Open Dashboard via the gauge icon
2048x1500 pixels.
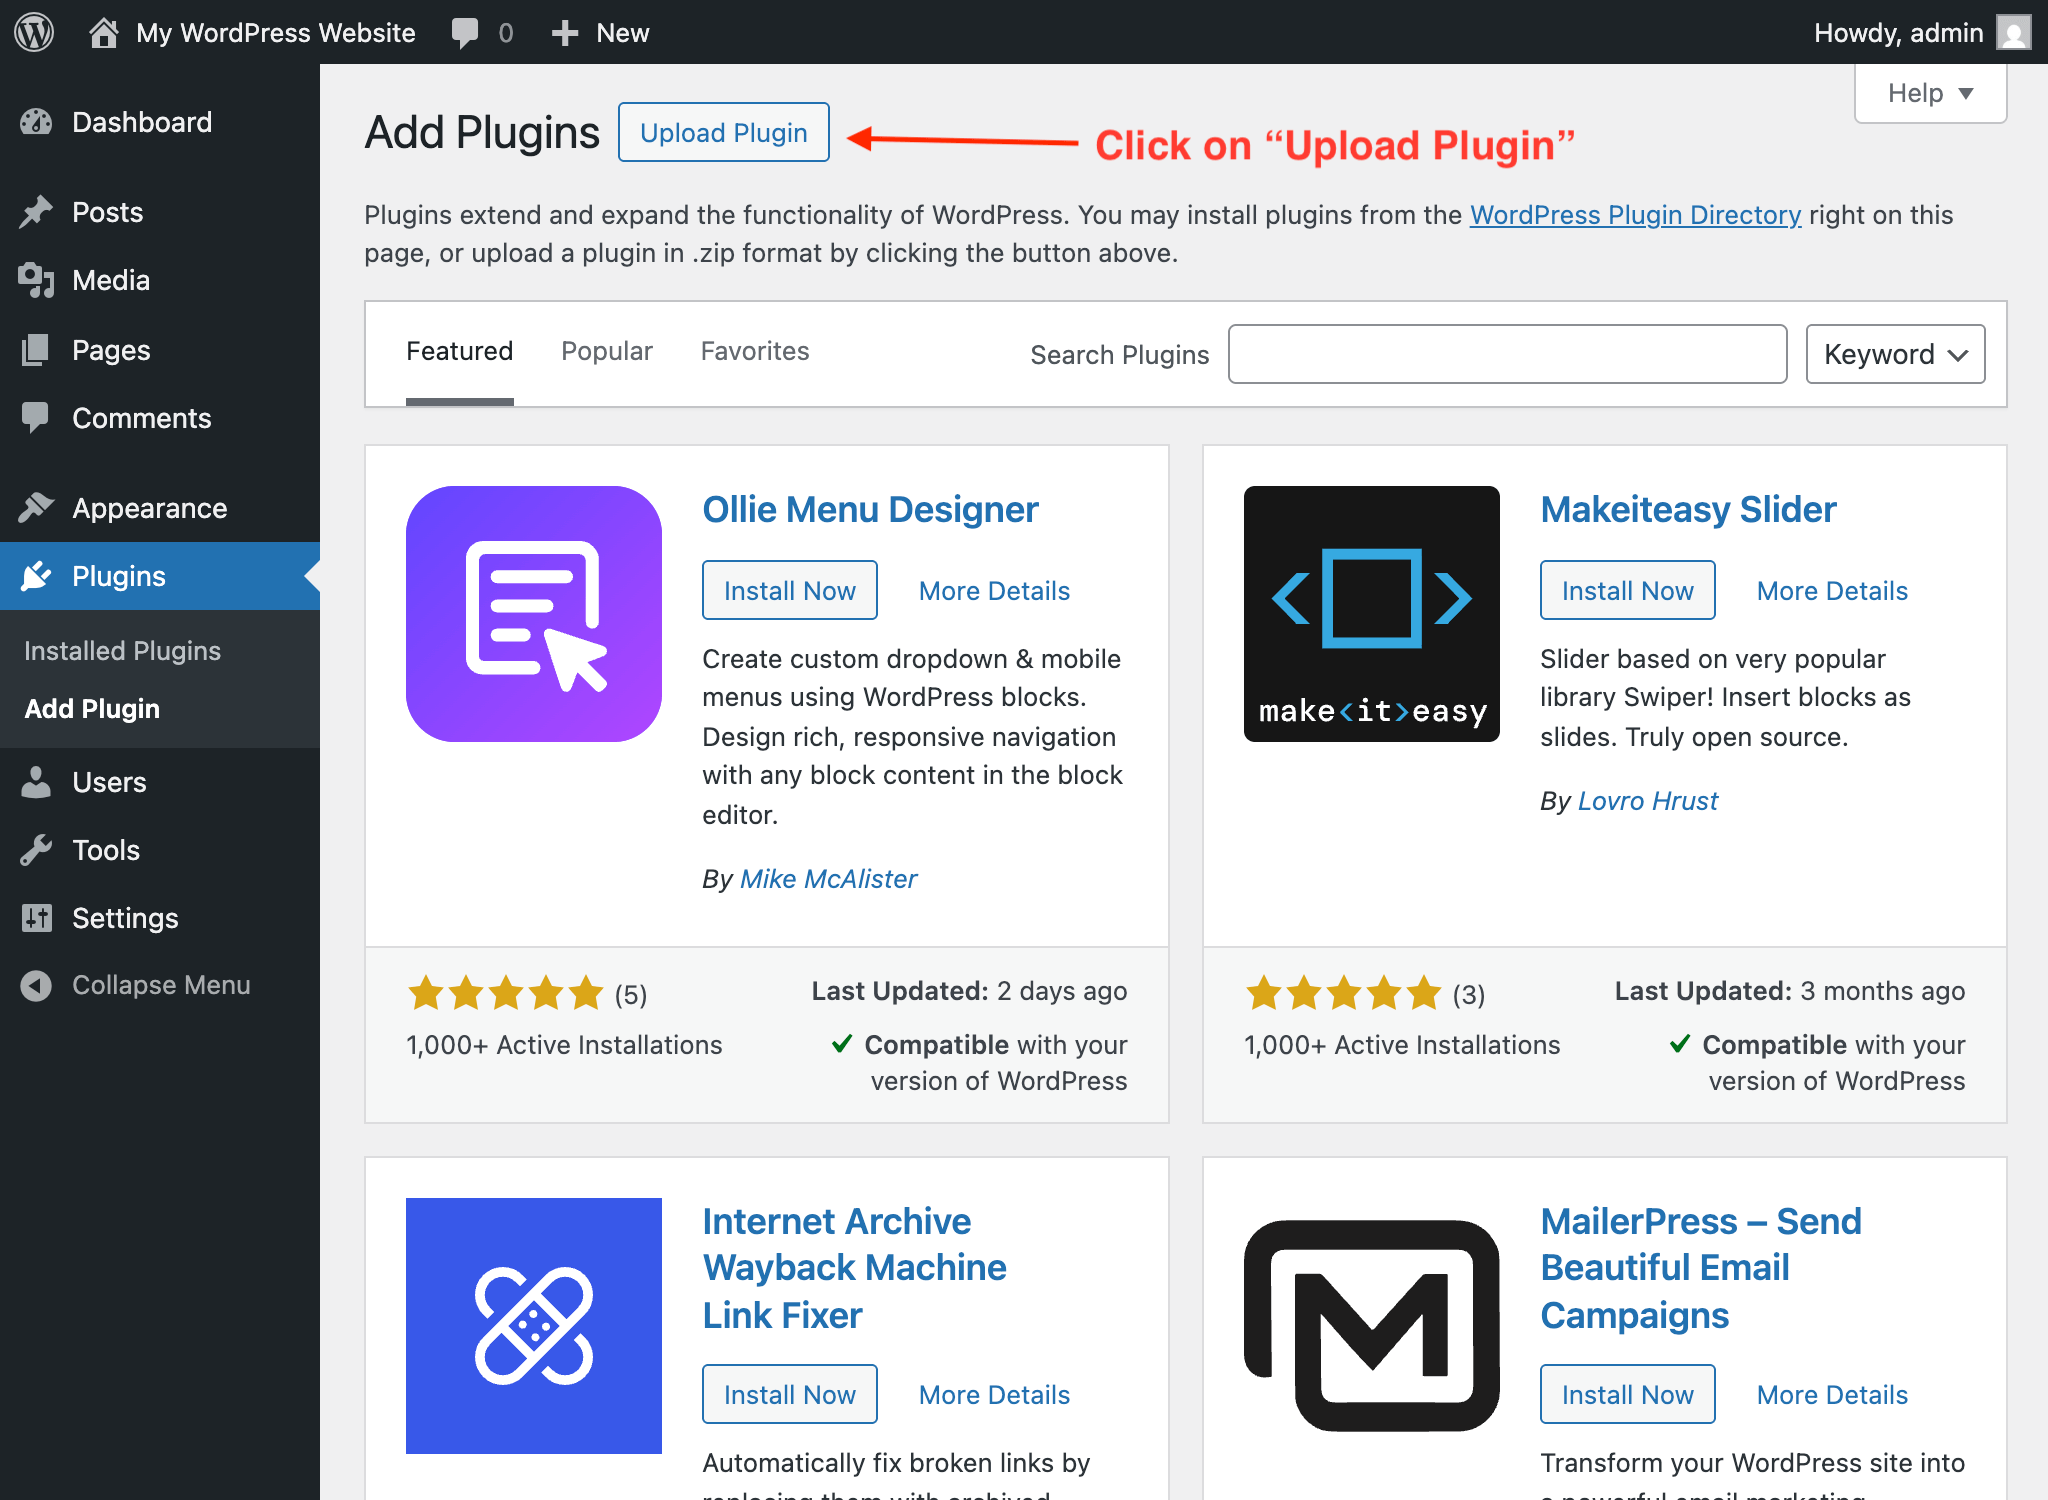pos(36,121)
